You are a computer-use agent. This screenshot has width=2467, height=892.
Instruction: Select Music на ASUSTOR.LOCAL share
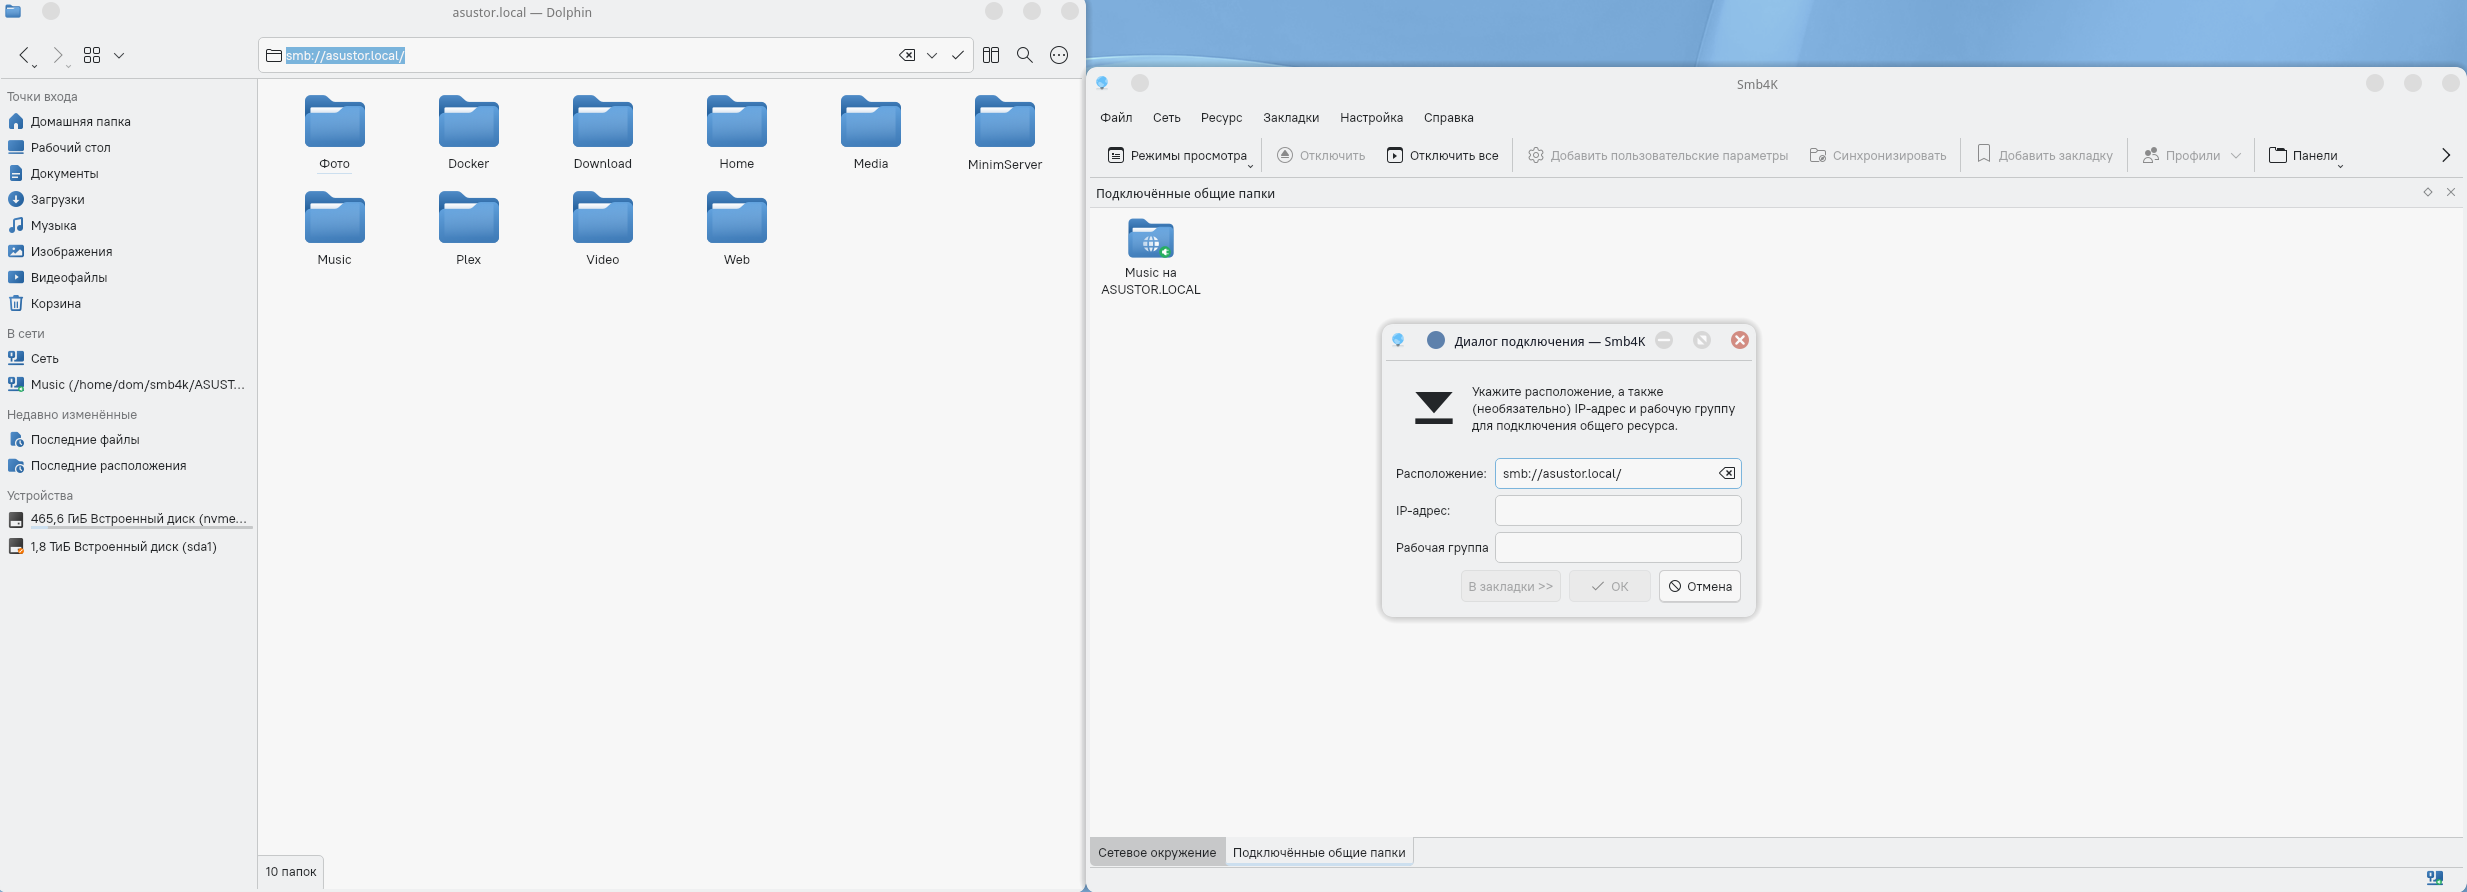[x=1151, y=257]
